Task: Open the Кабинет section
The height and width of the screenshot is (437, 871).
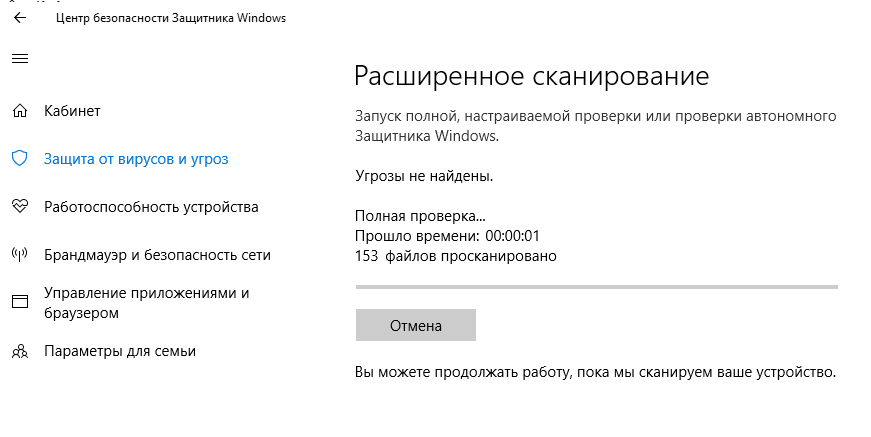Action: click(x=72, y=110)
